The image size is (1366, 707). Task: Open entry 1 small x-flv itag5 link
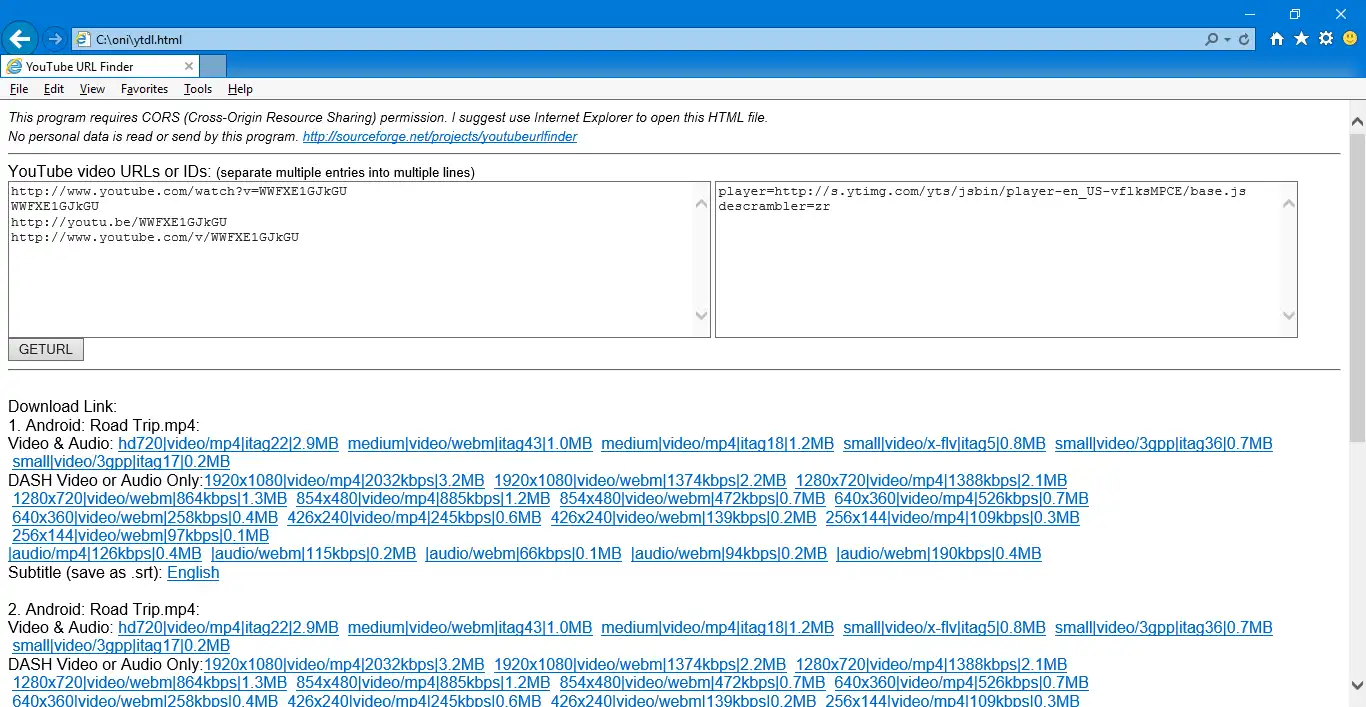tap(944, 443)
